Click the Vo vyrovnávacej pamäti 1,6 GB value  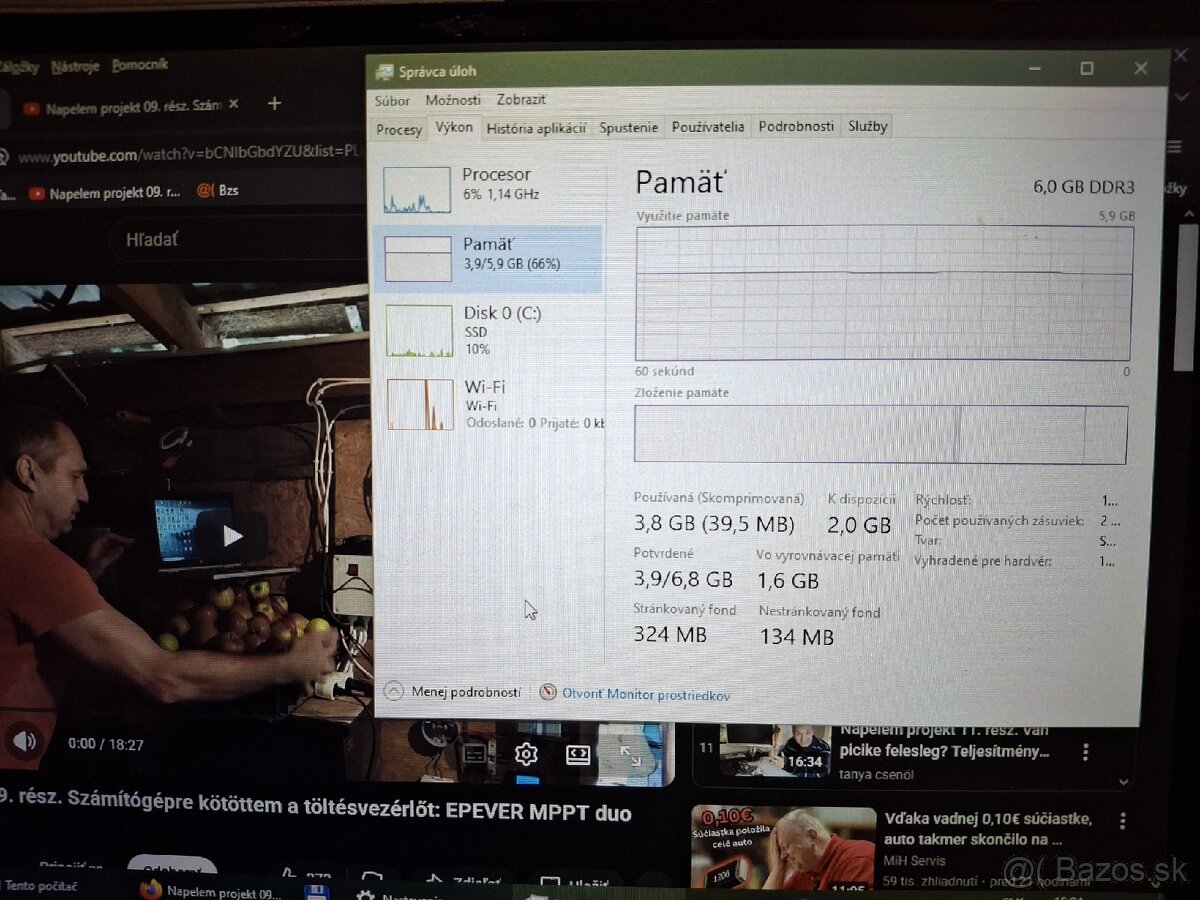(x=788, y=580)
